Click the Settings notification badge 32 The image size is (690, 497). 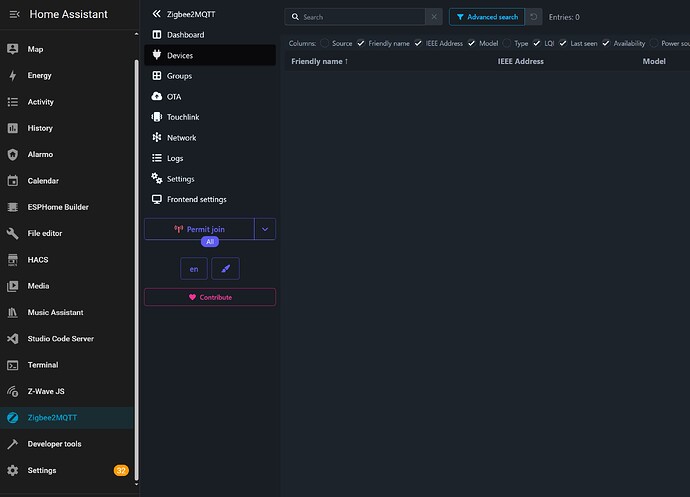(121, 470)
